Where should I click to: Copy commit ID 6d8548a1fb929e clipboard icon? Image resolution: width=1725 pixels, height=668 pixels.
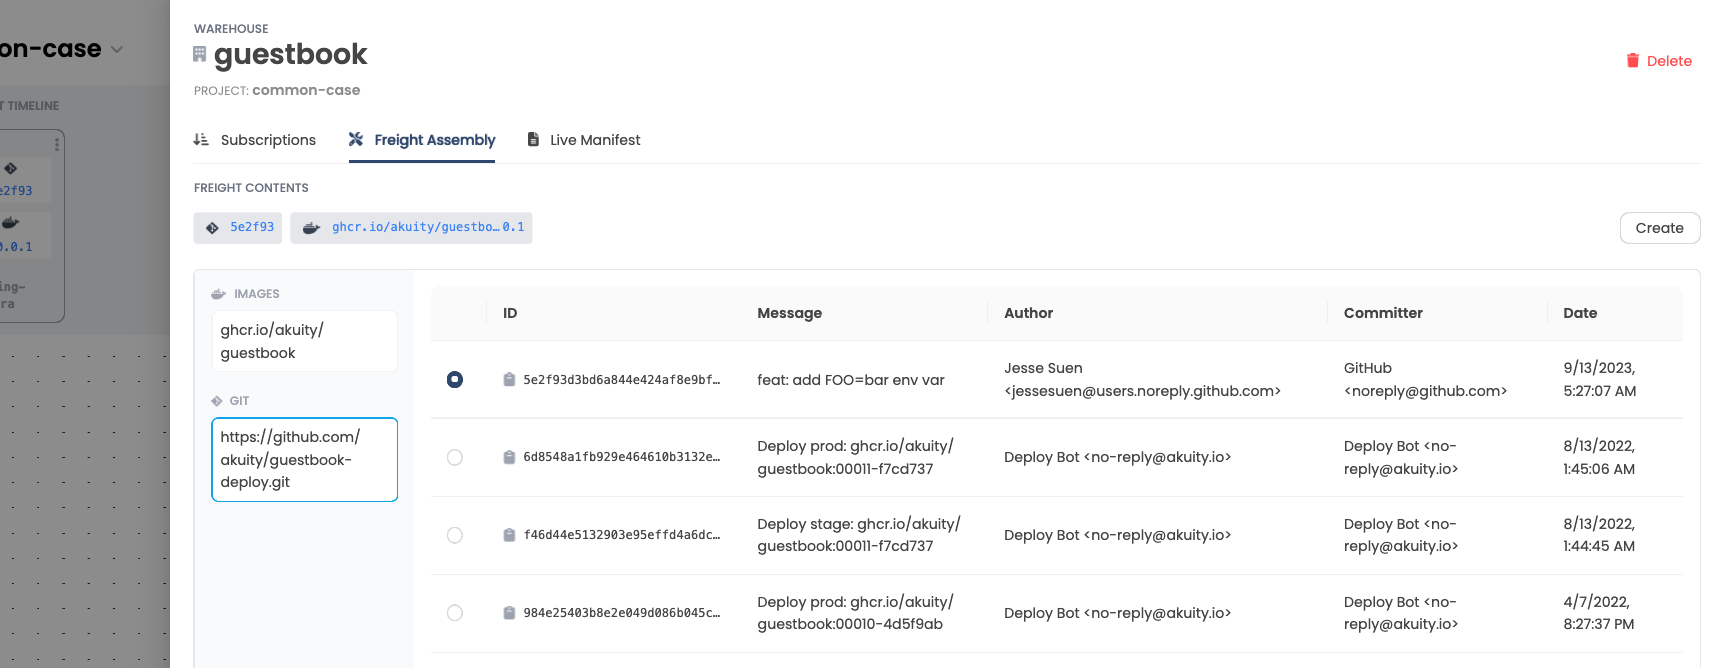[509, 458]
